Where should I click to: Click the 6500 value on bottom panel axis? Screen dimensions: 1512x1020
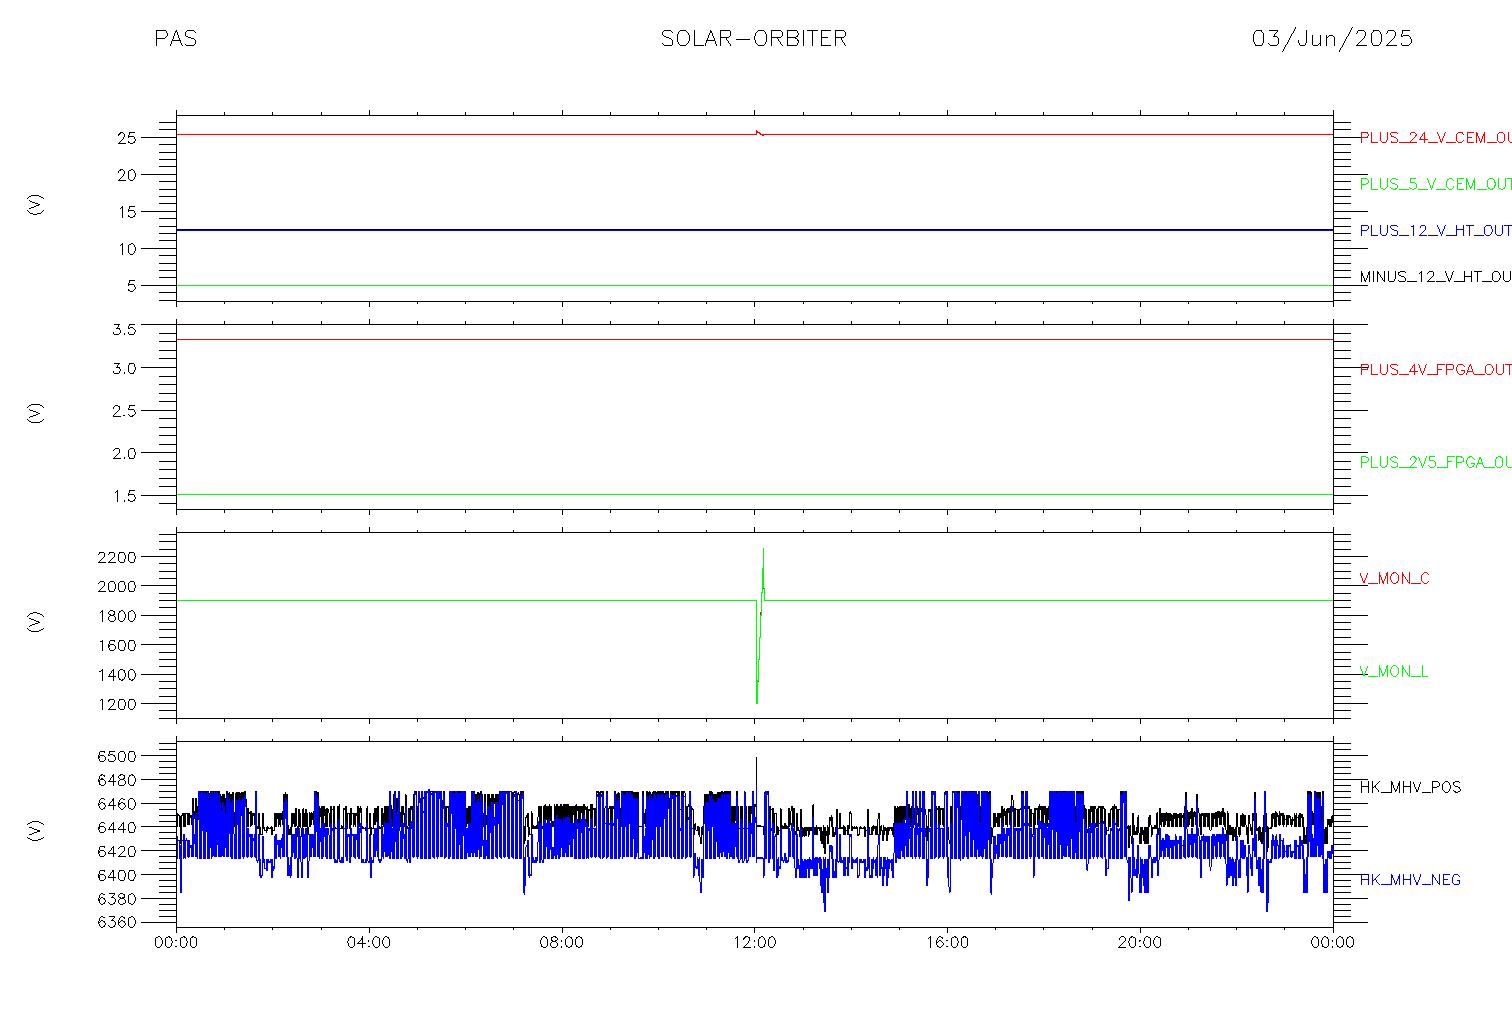coord(117,756)
